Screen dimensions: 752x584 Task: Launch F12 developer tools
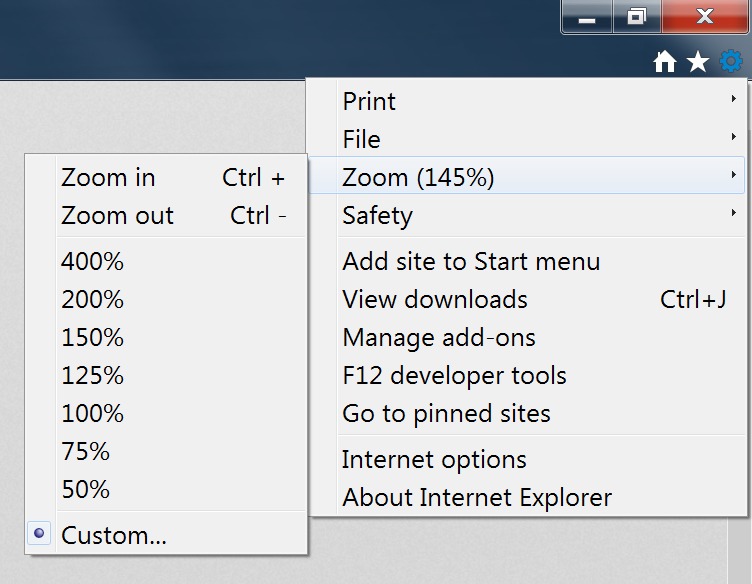point(454,375)
